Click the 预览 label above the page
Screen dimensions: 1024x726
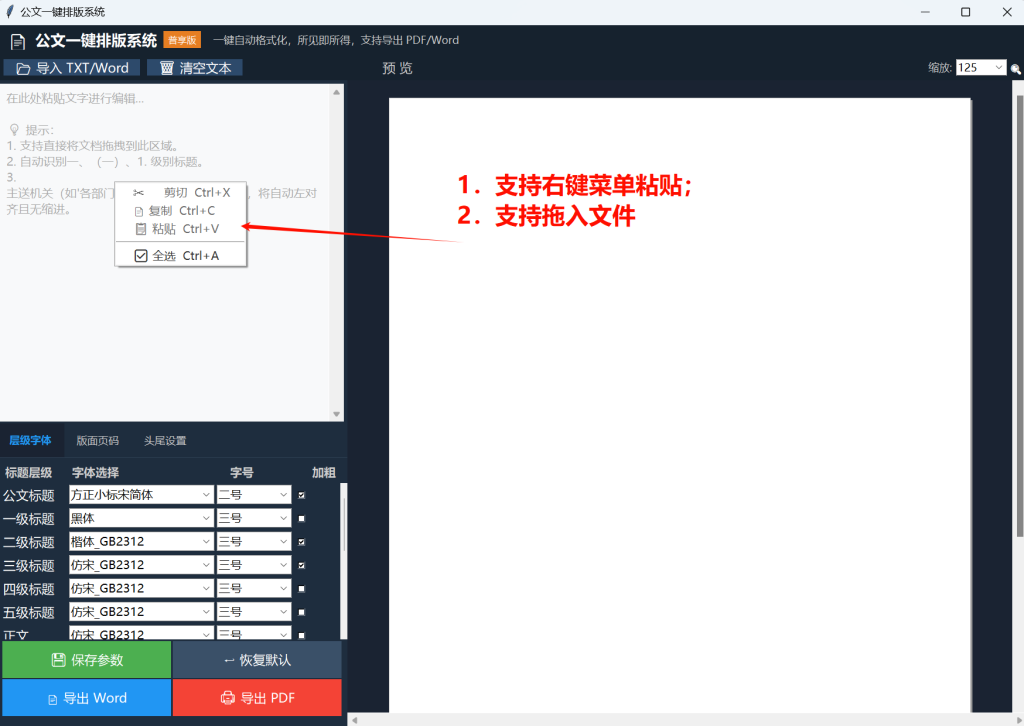click(x=397, y=69)
